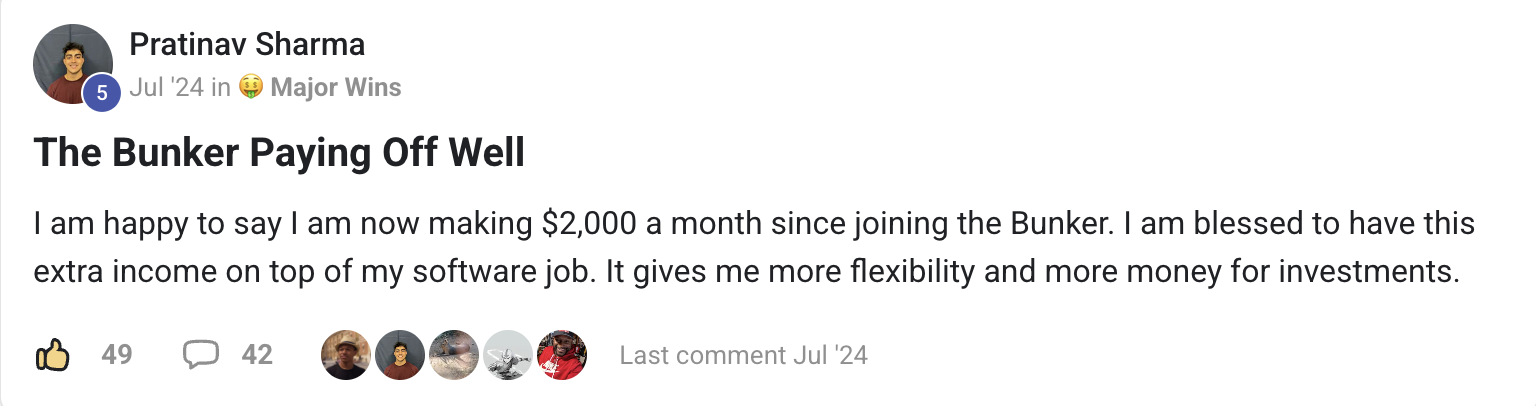This screenshot has height=406, width=1536.
Task: Click the Last comment Jul '24 link
Action: (744, 355)
